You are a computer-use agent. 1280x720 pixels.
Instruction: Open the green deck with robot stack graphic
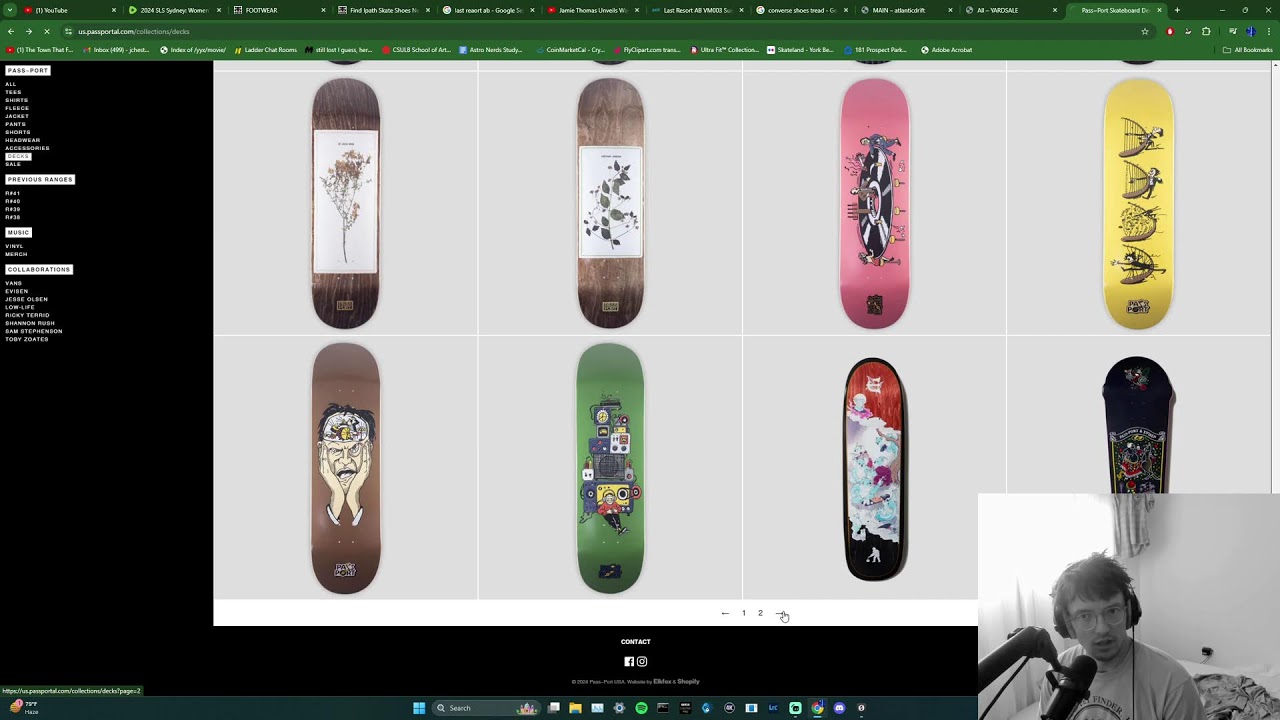click(610, 468)
